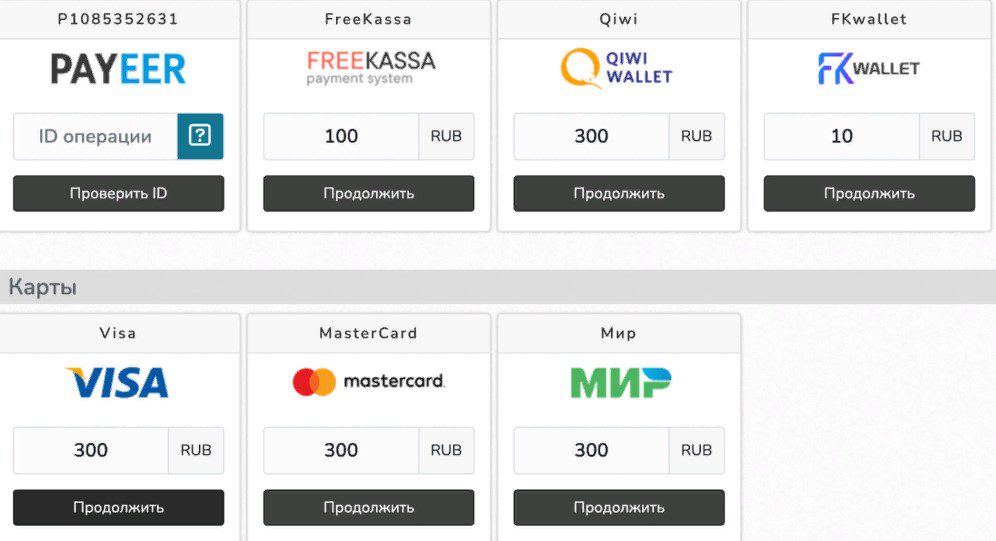Click the FK Wallet logo
The height and width of the screenshot is (541, 996).
pos(868,68)
